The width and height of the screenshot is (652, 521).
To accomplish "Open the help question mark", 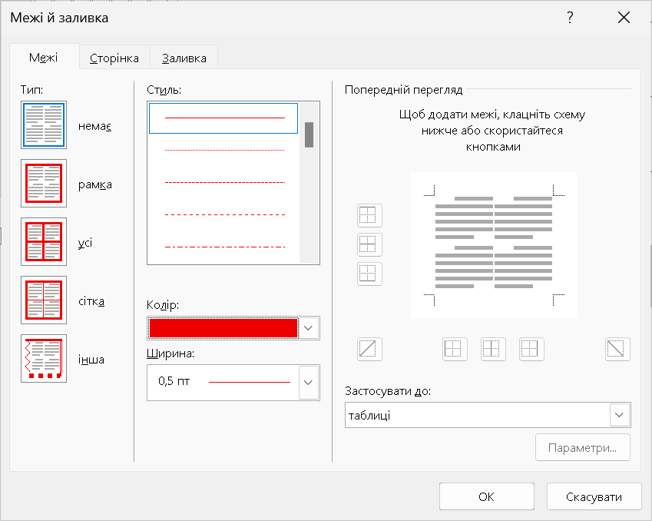I will pyautogui.click(x=570, y=17).
